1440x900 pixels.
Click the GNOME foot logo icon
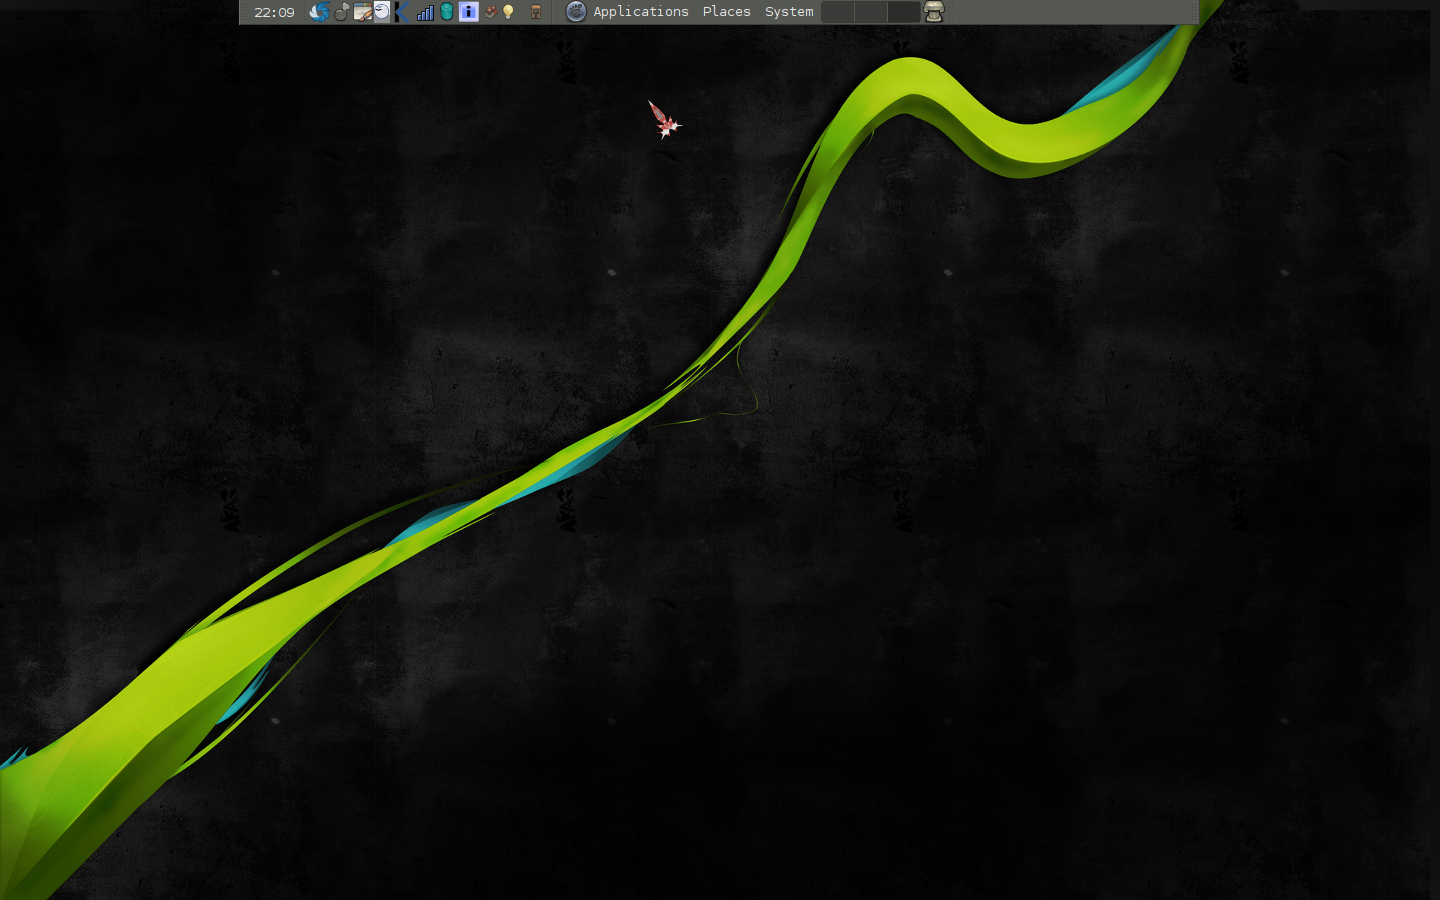576,12
